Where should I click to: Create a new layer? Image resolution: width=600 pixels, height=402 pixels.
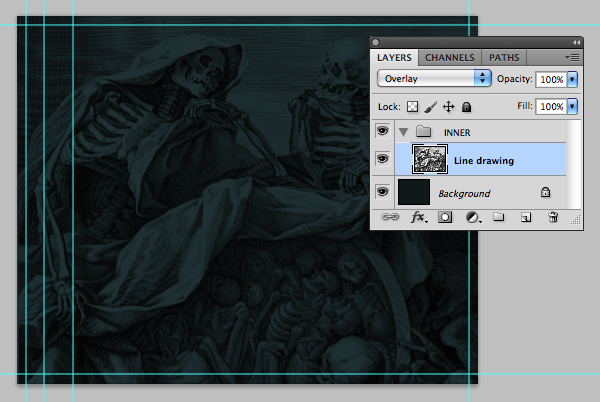[526, 218]
